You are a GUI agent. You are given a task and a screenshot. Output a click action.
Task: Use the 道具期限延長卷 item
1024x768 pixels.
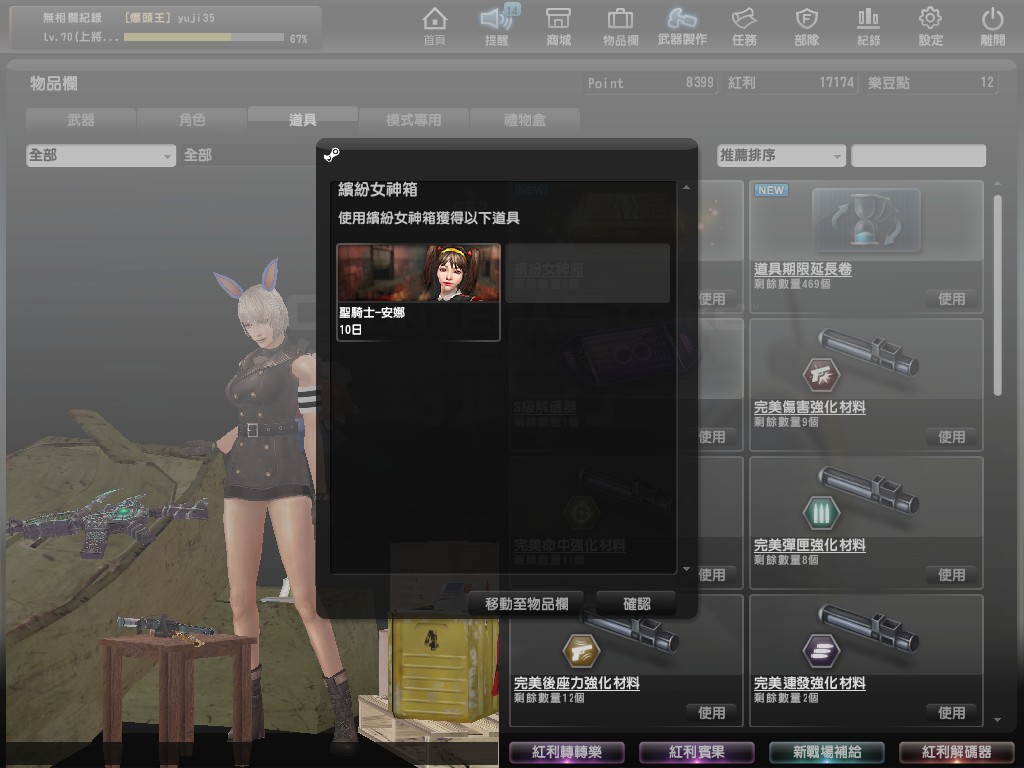click(952, 299)
